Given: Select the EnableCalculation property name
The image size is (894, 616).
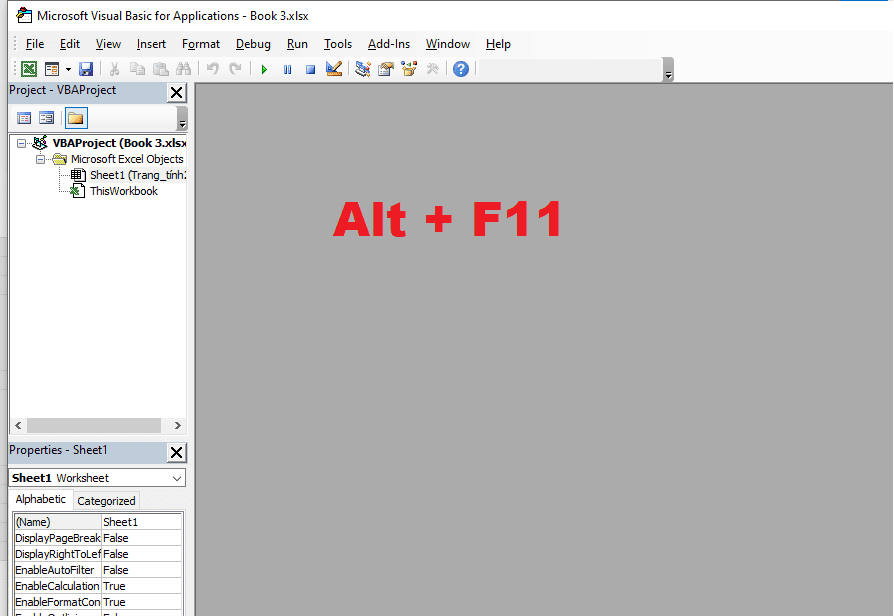Looking at the screenshot, I should tap(58, 586).
